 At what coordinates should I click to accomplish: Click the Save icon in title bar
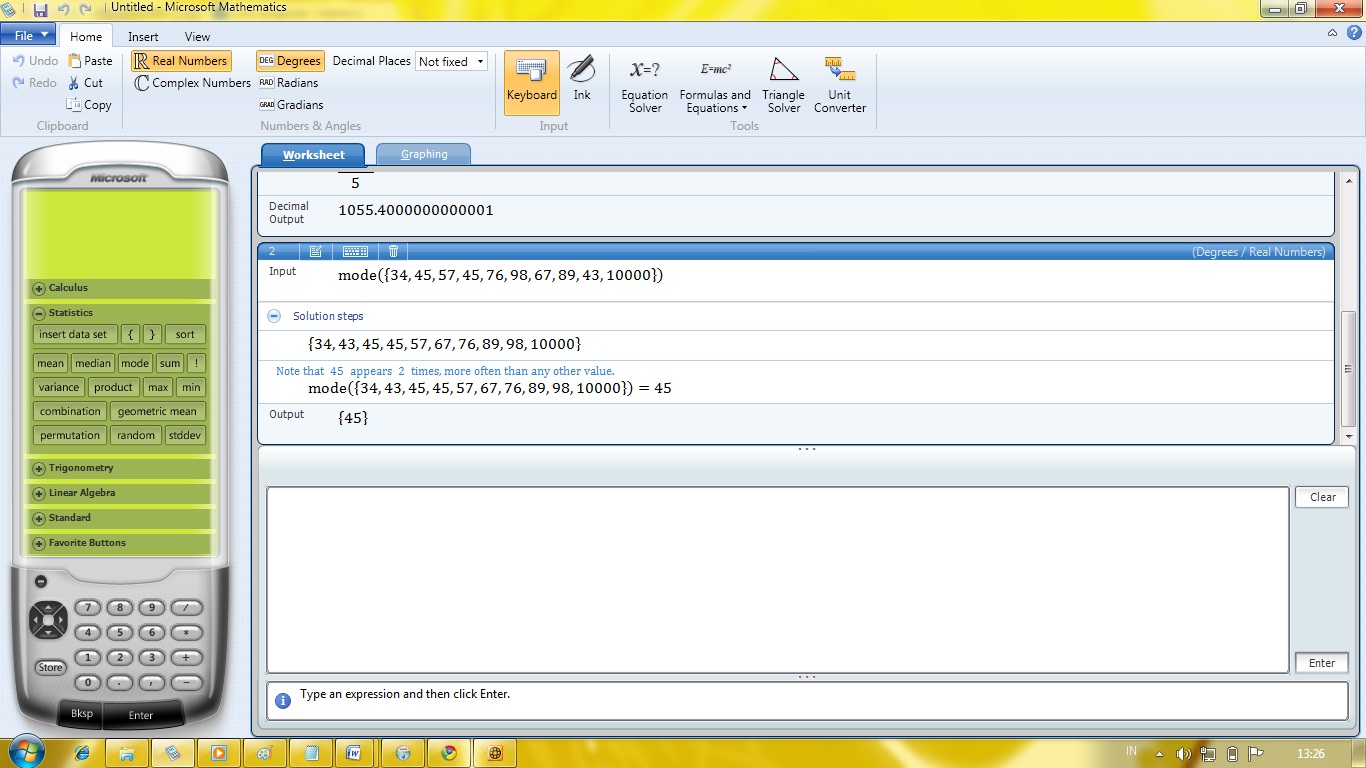pyautogui.click(x=40, y=8)
